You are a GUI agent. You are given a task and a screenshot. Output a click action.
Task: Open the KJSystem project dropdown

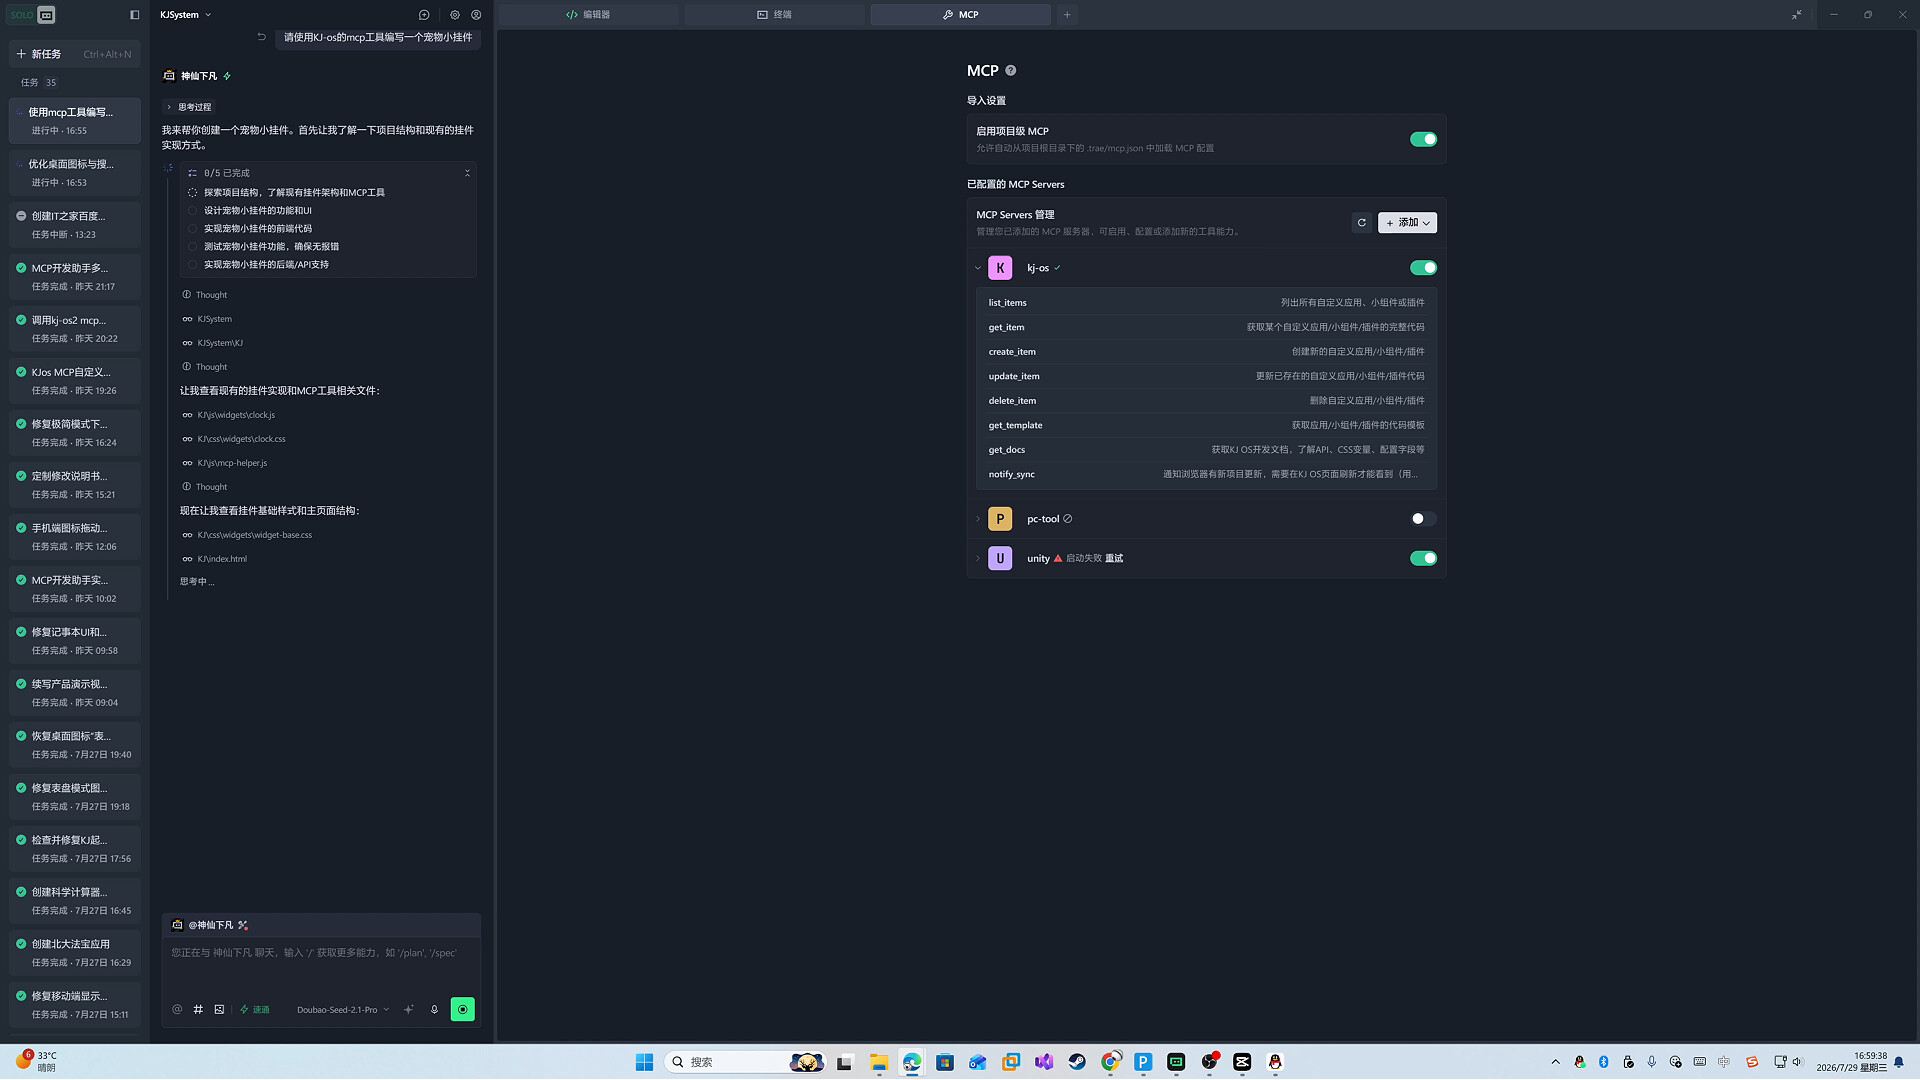tap(186, 15)
